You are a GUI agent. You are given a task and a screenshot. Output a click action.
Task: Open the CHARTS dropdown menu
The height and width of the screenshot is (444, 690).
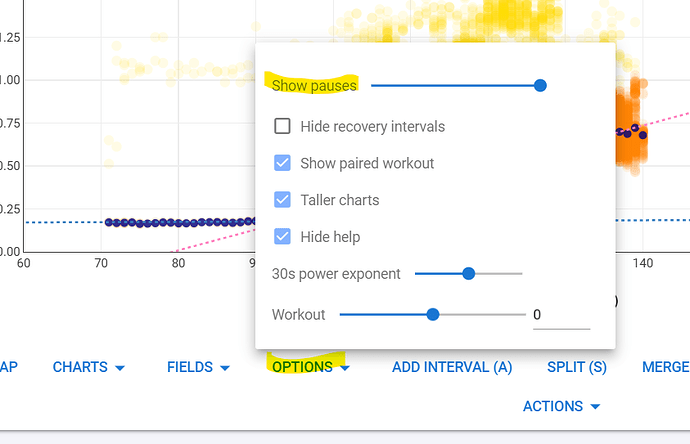88,367
